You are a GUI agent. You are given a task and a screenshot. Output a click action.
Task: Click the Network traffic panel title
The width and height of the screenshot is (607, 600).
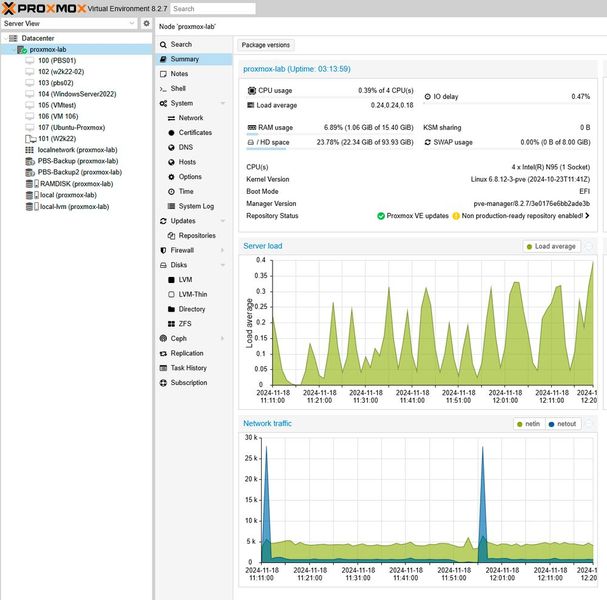click(x=267, y=423)
